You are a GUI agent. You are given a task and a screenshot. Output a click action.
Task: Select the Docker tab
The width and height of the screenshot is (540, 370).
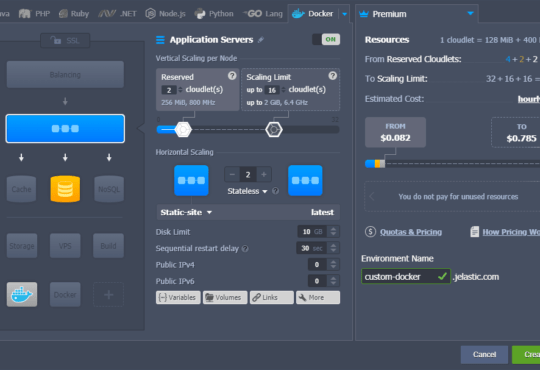(x=313, y=14)
